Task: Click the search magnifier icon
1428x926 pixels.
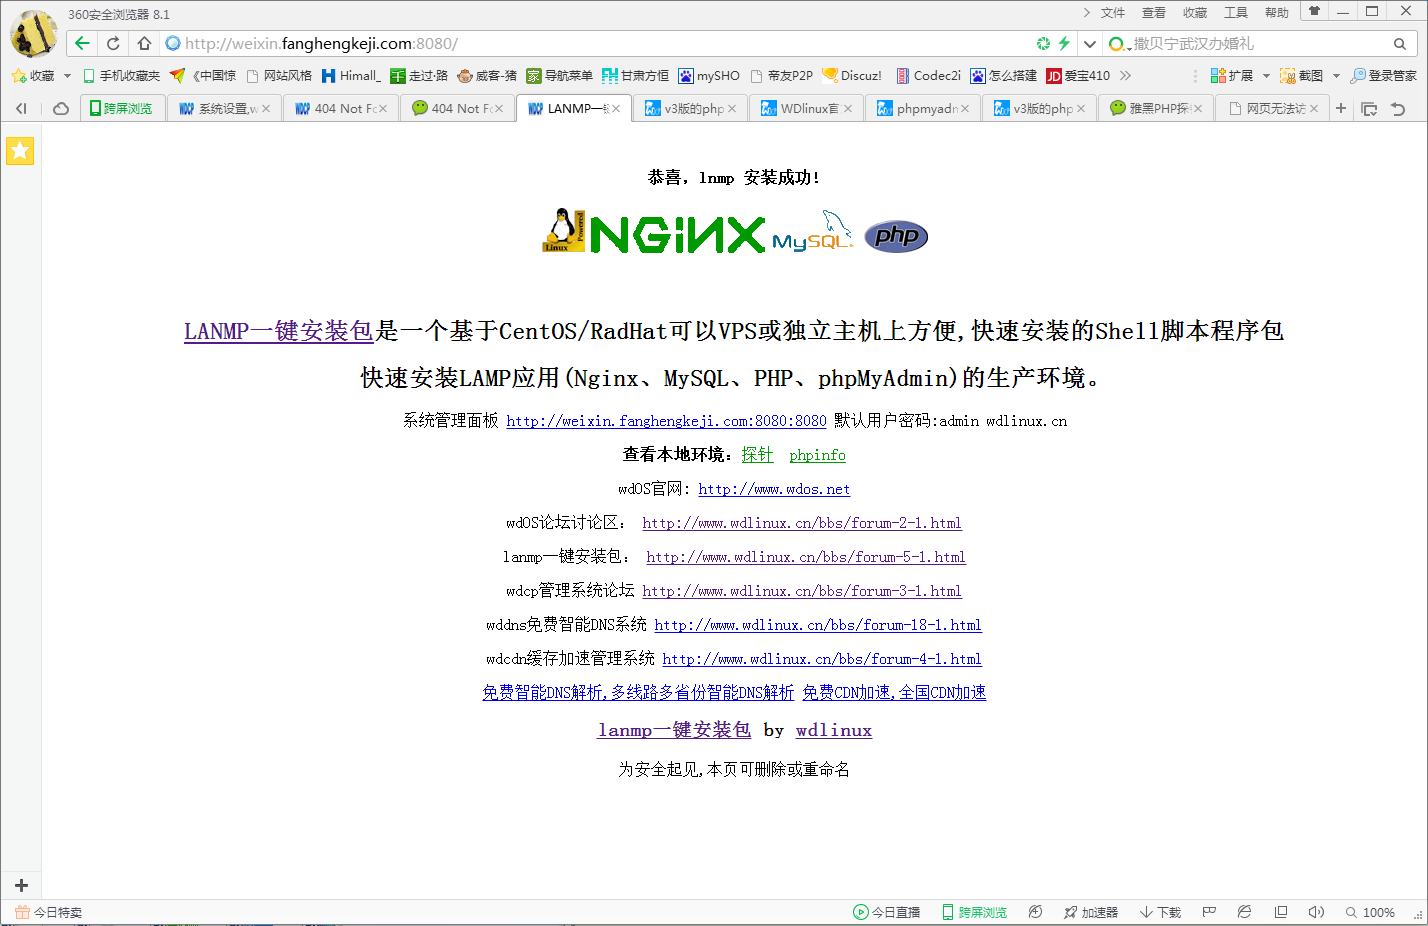Action: point(1399,44)
